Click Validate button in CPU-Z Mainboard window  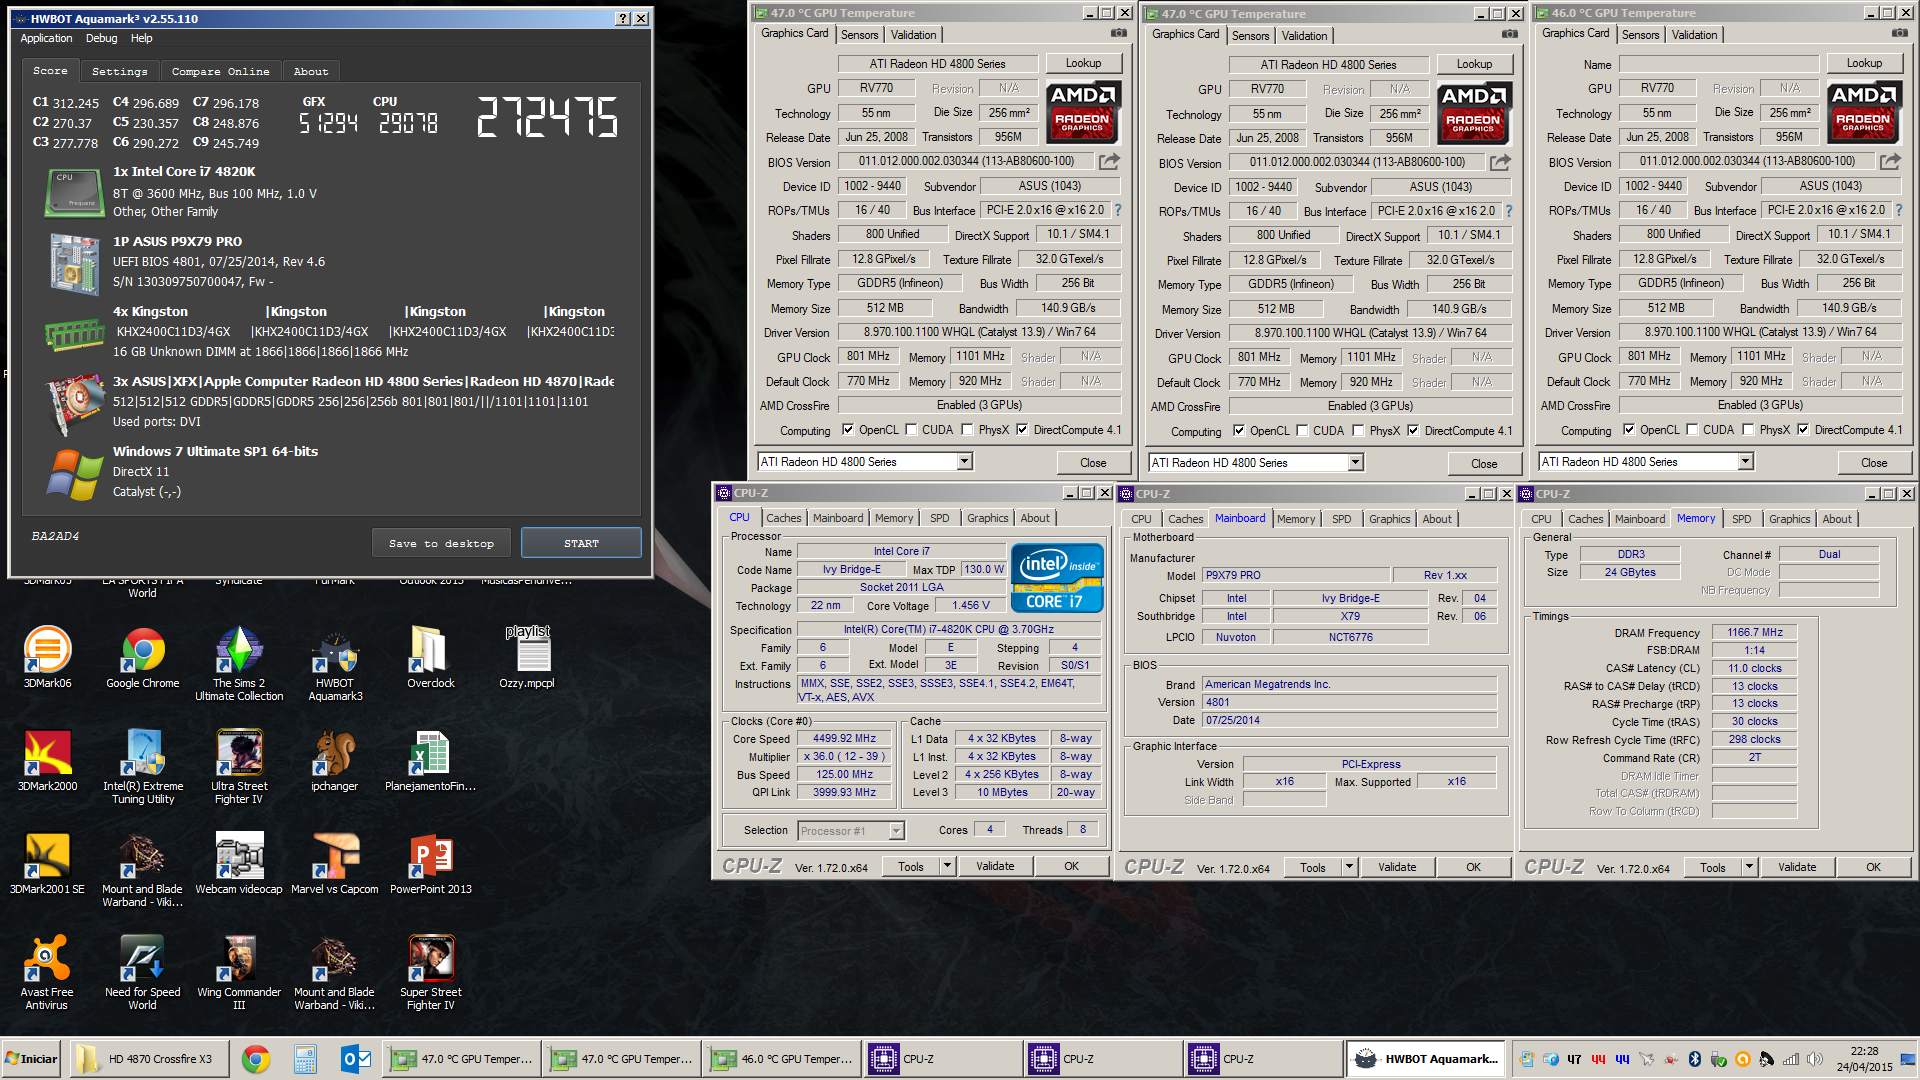pyautogui.click(x=1396, y=867)
